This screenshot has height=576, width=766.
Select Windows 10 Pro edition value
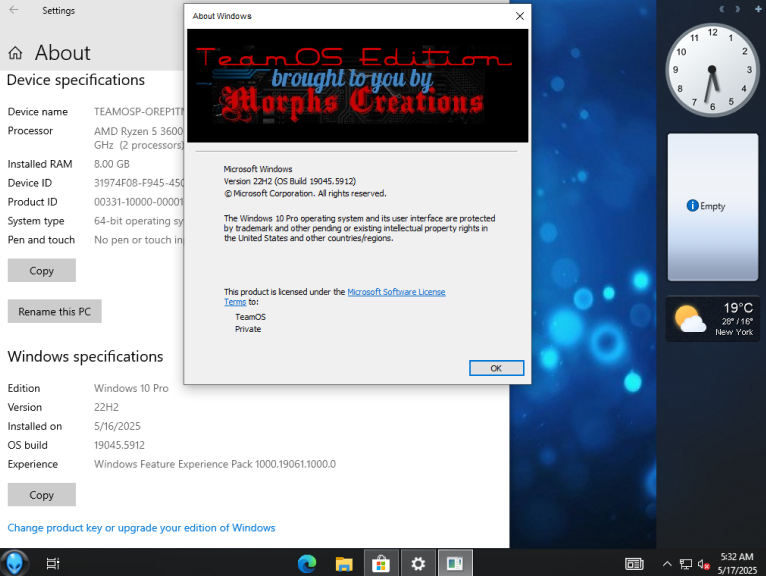pos(131,388)
